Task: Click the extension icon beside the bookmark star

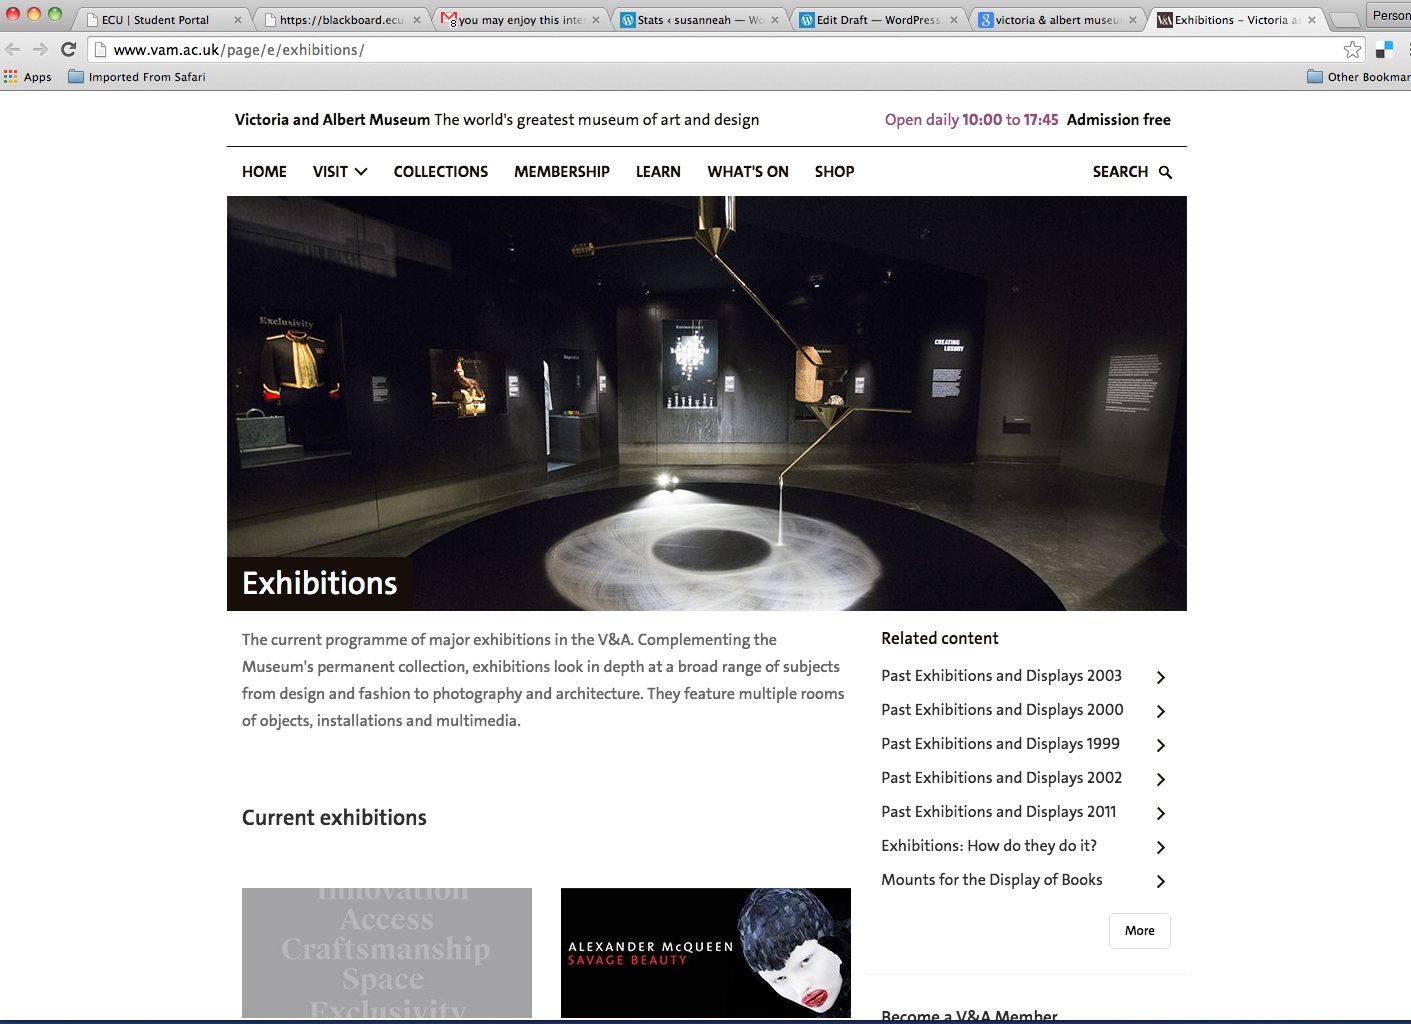Action: (1384, 49)
